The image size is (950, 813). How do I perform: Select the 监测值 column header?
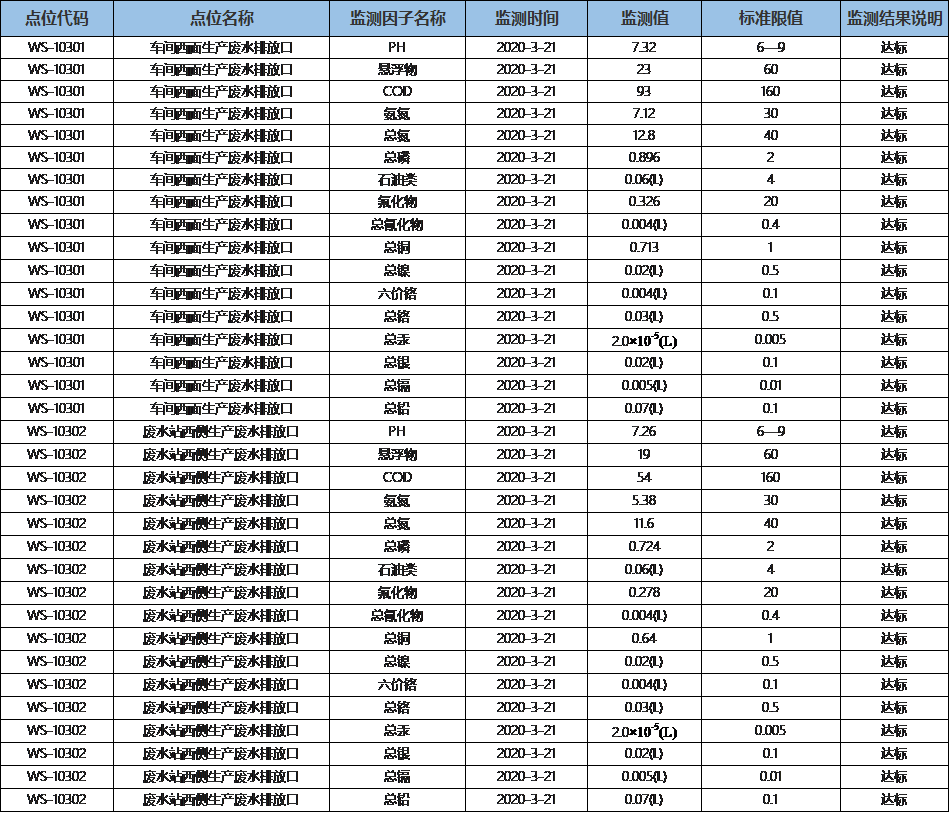click(x=645, y=19)
